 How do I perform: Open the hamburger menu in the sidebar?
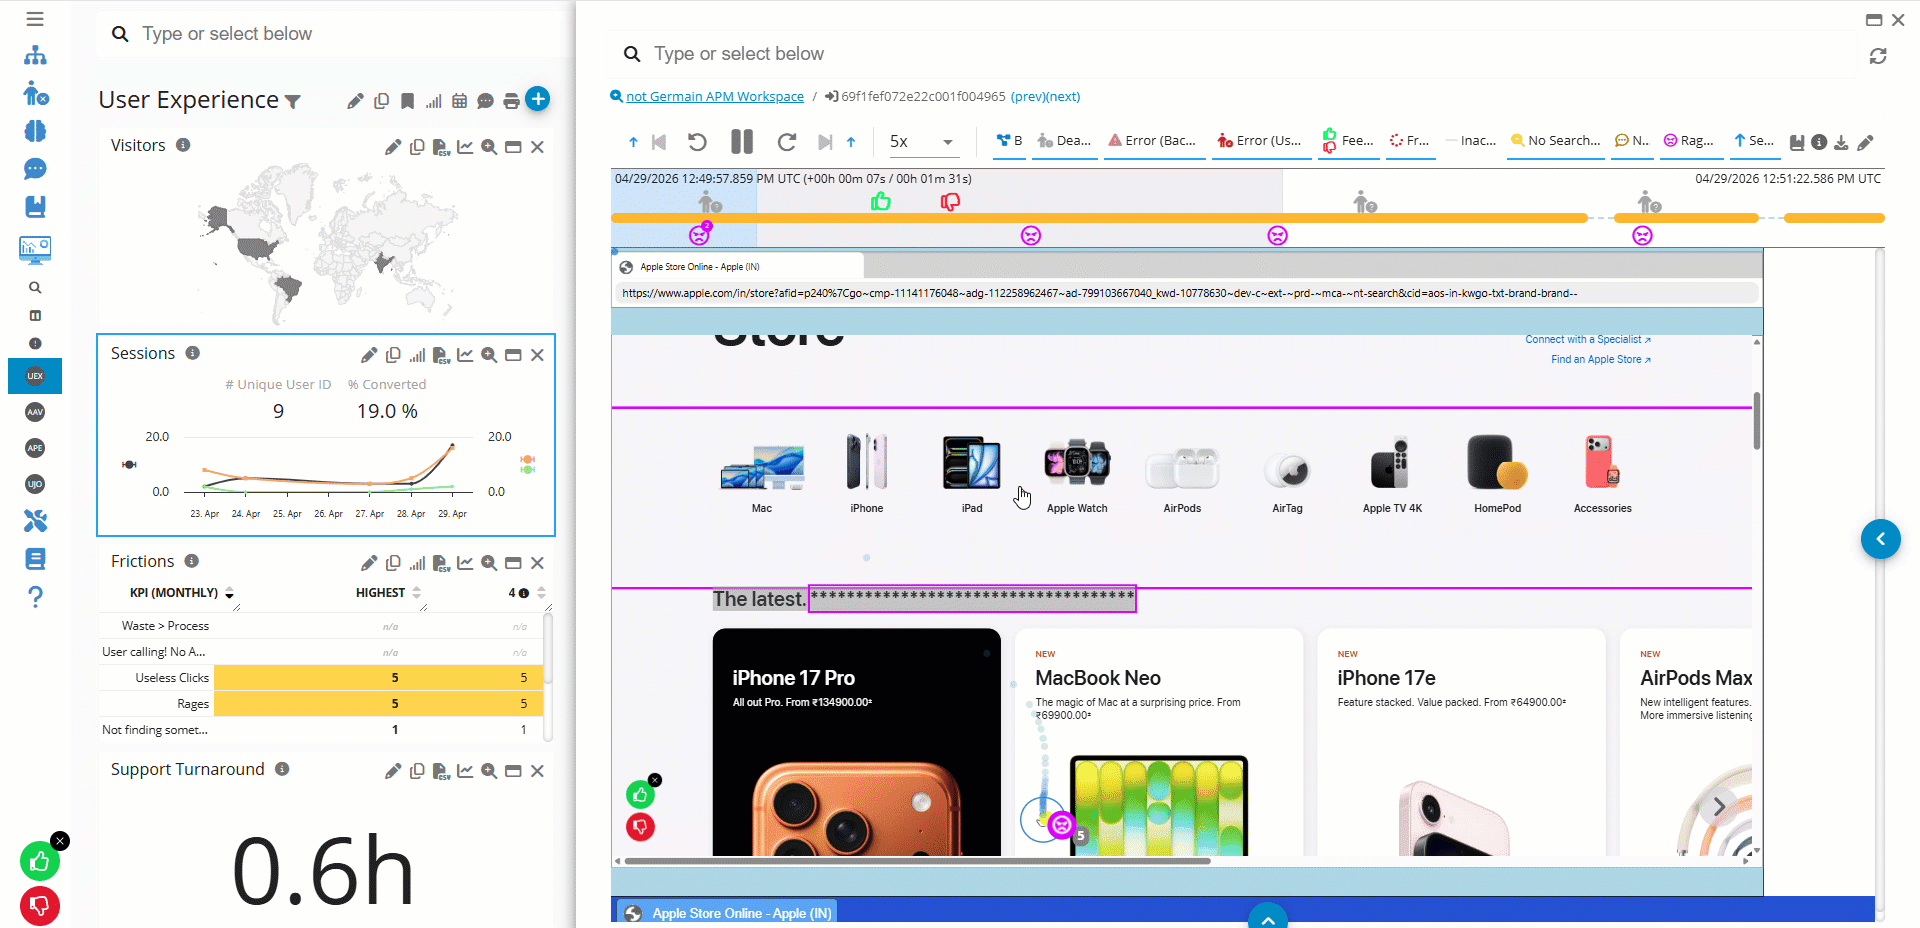coord(35,19)
